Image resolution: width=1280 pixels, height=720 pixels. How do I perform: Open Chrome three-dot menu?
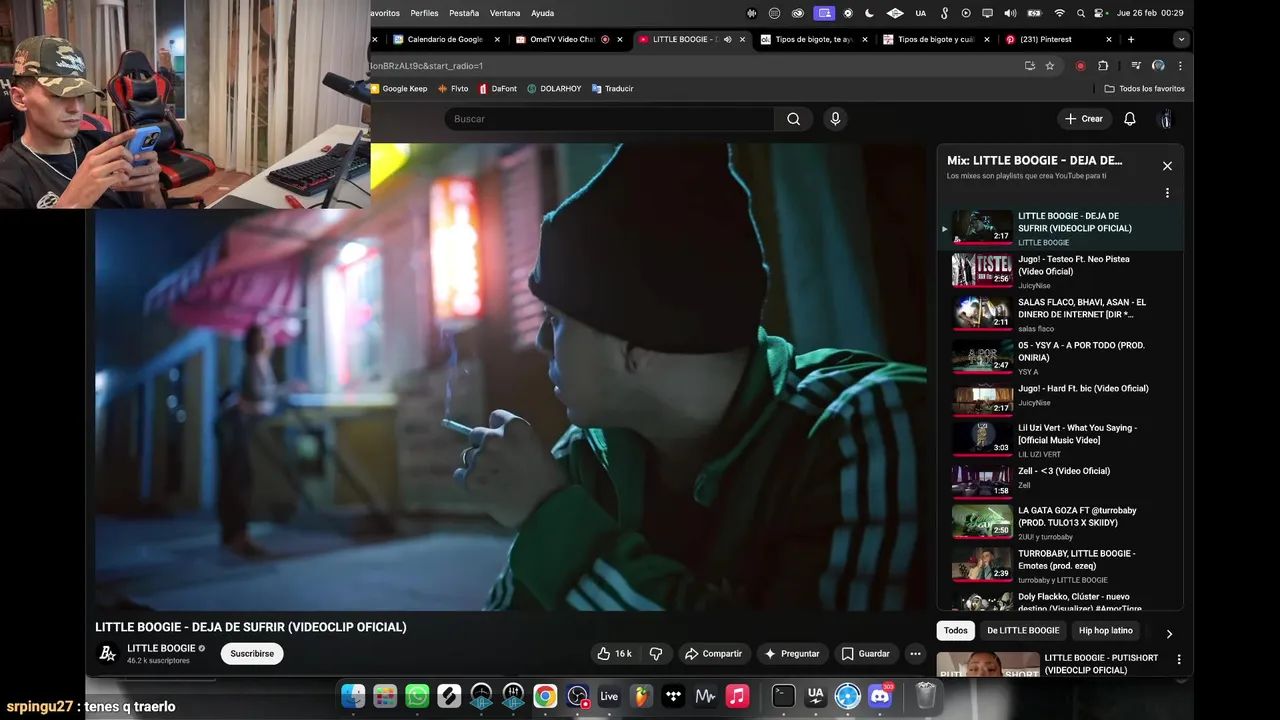click(1180, 66)
